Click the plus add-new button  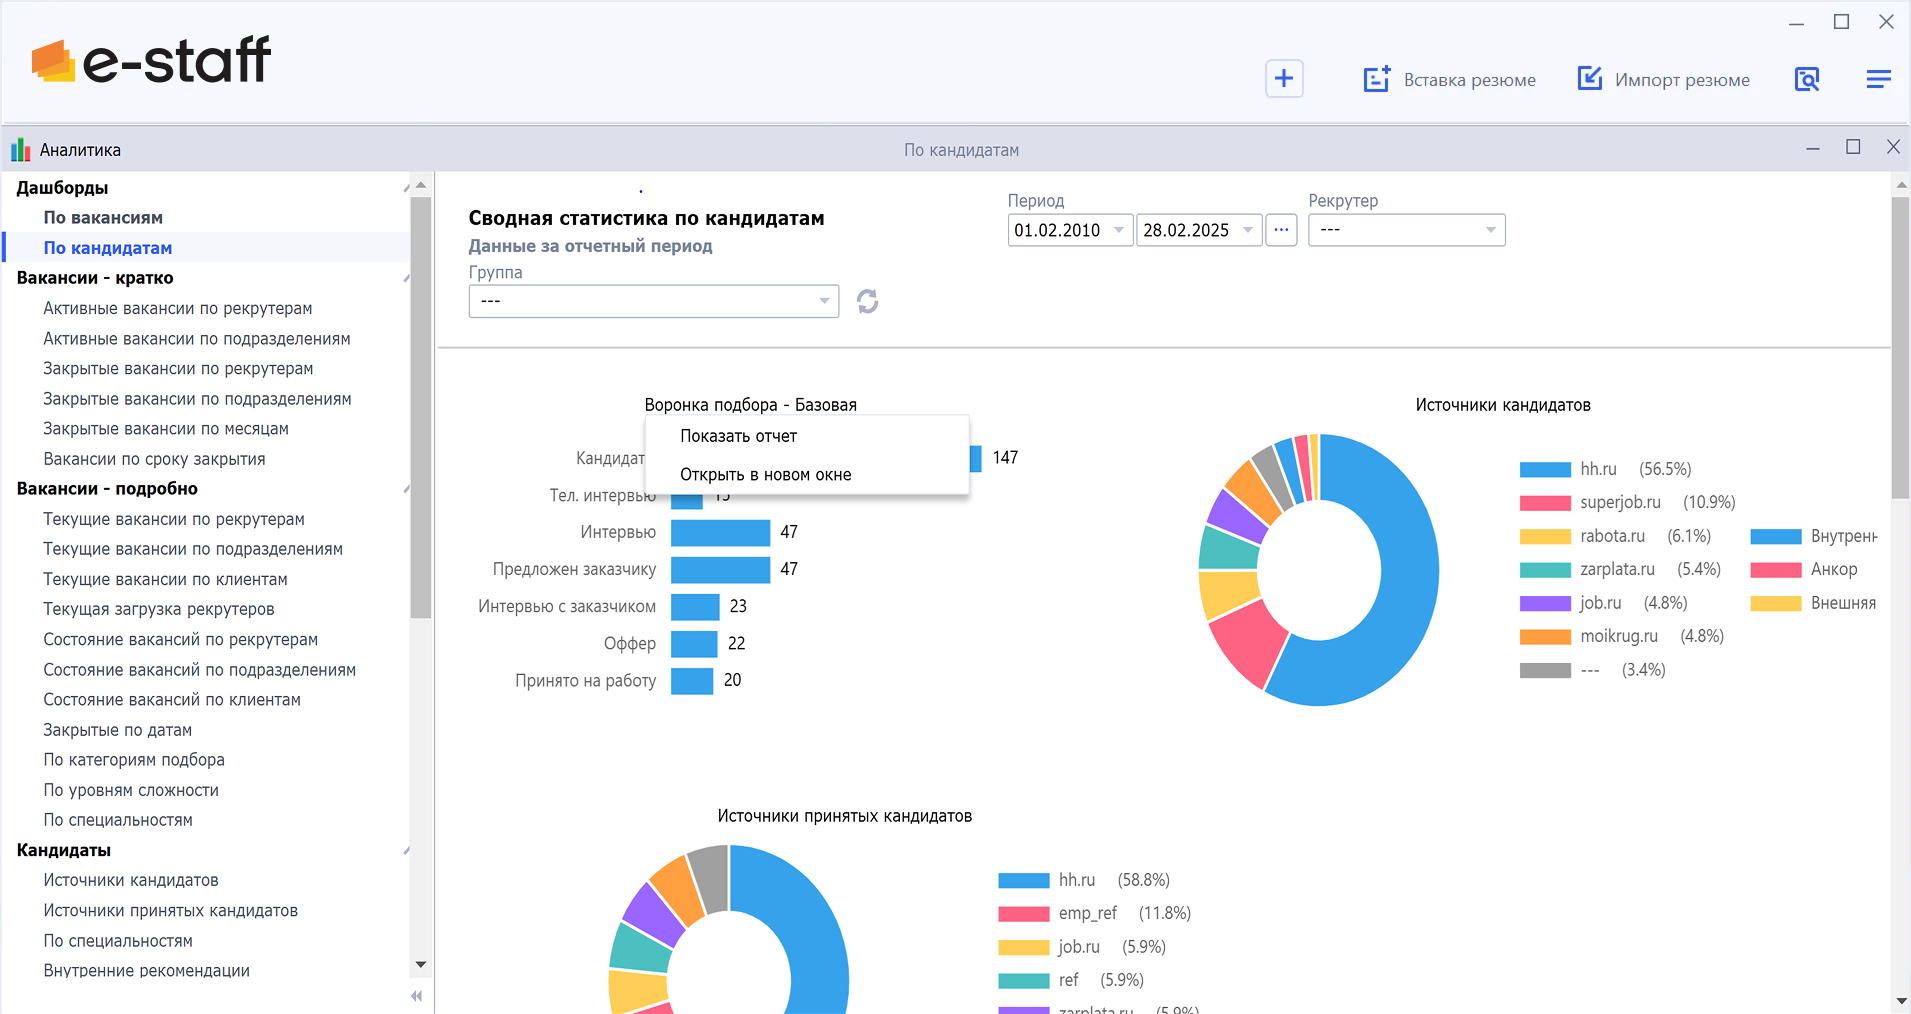1284,79
